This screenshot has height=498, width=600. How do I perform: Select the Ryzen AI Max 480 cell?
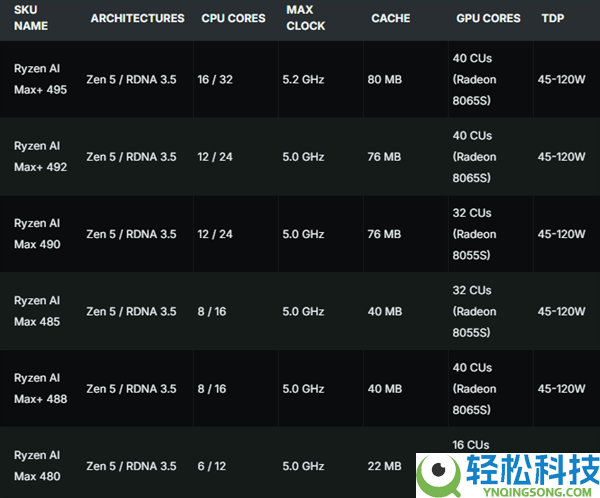37,466
